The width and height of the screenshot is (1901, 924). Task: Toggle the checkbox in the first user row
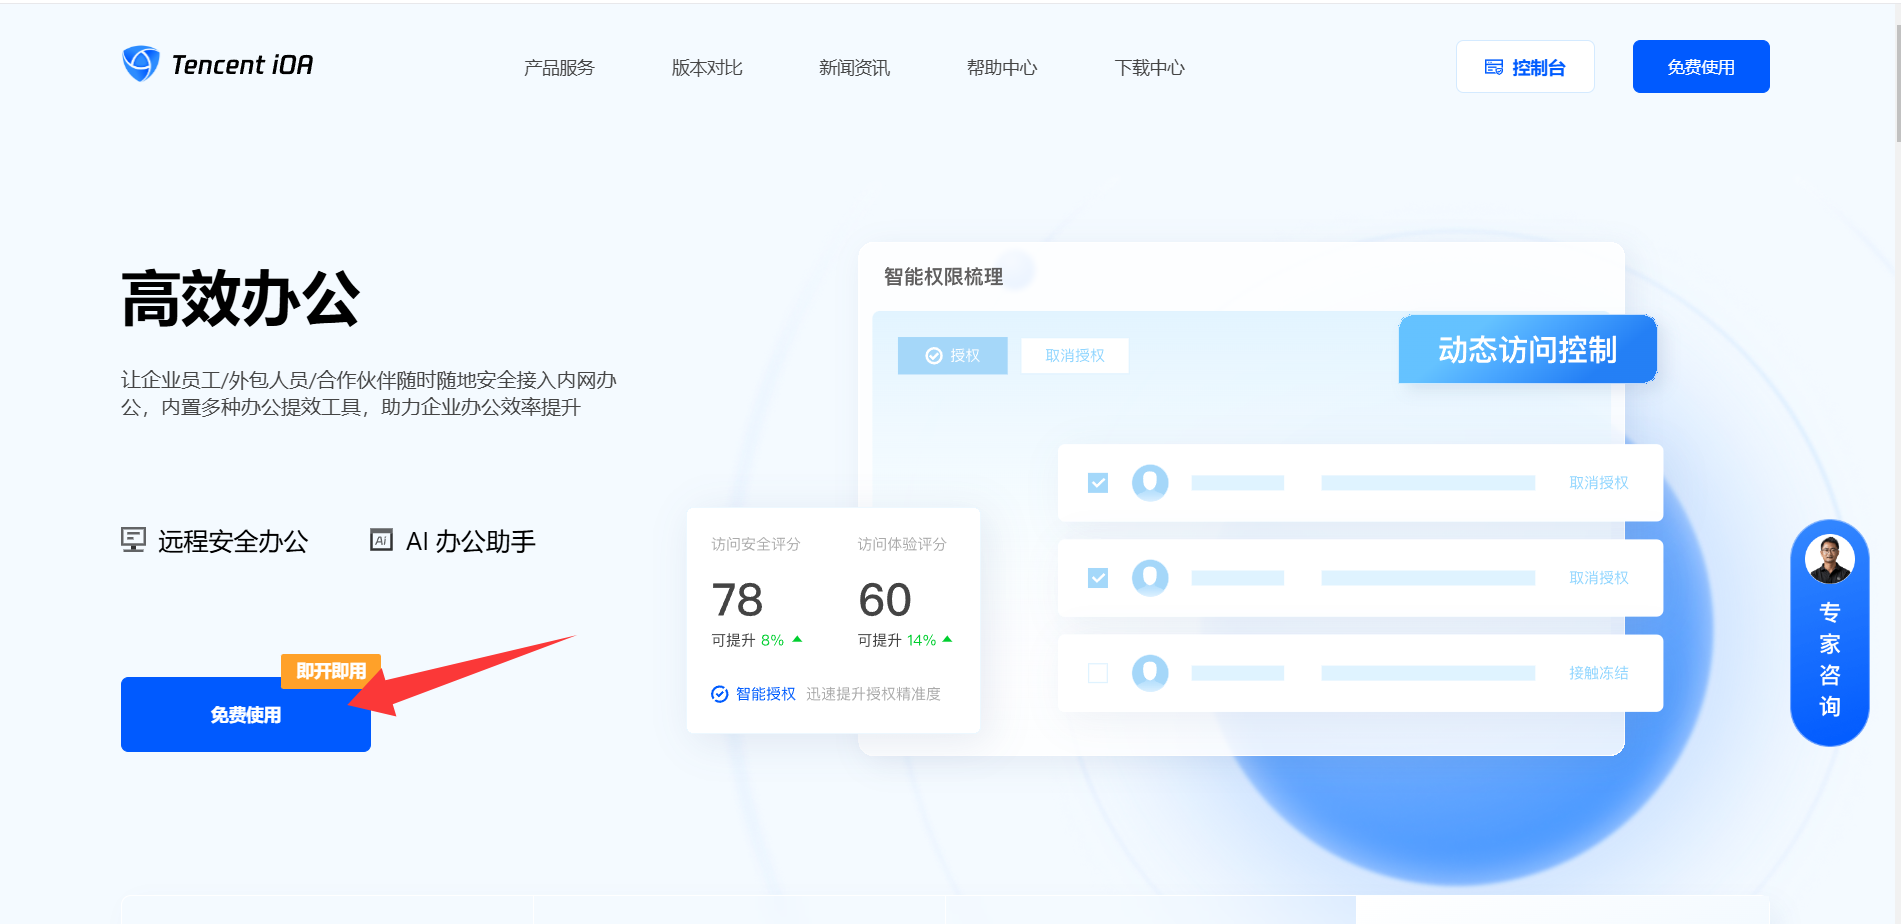(x=1098, y=483)
